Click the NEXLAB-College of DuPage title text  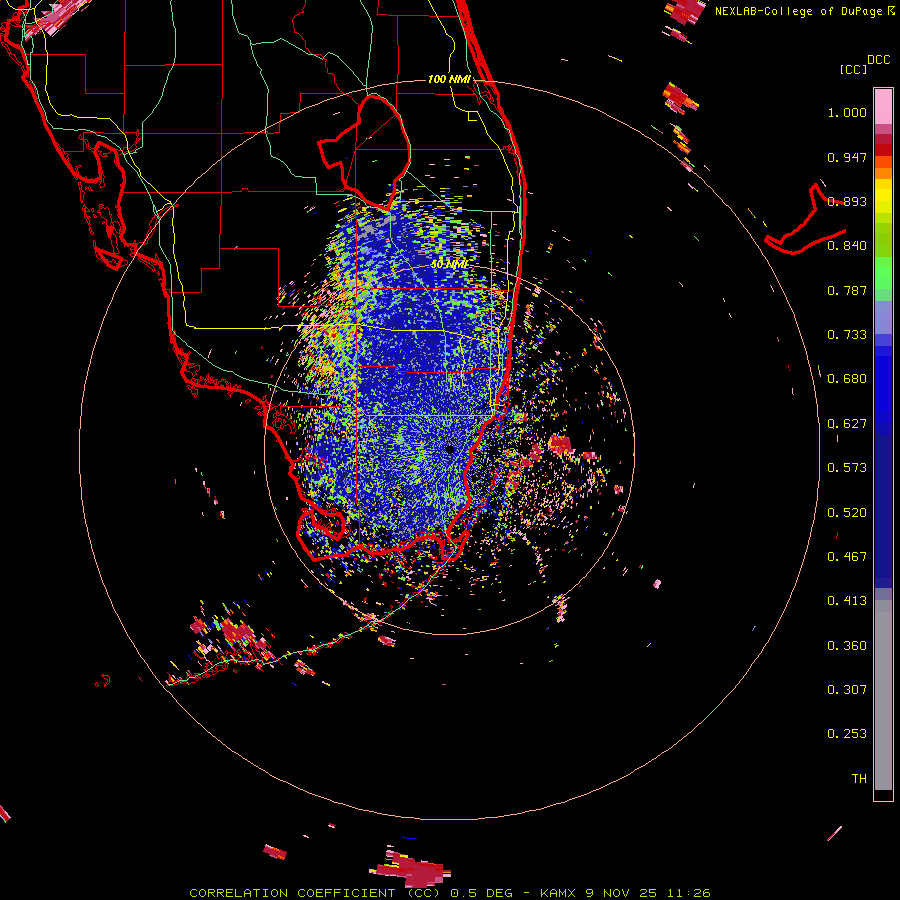[x=799, y=11]
